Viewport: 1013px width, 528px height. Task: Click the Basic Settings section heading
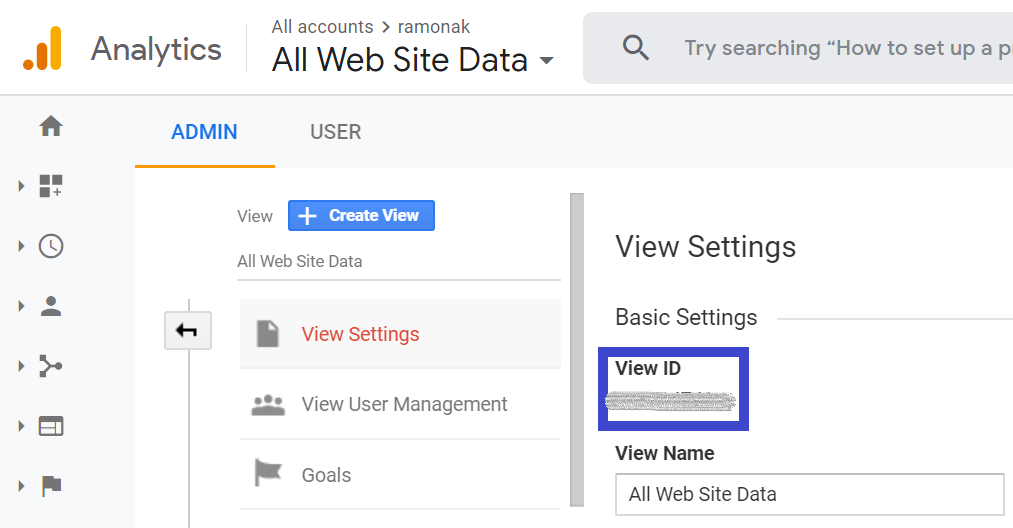tap(686, 317)
